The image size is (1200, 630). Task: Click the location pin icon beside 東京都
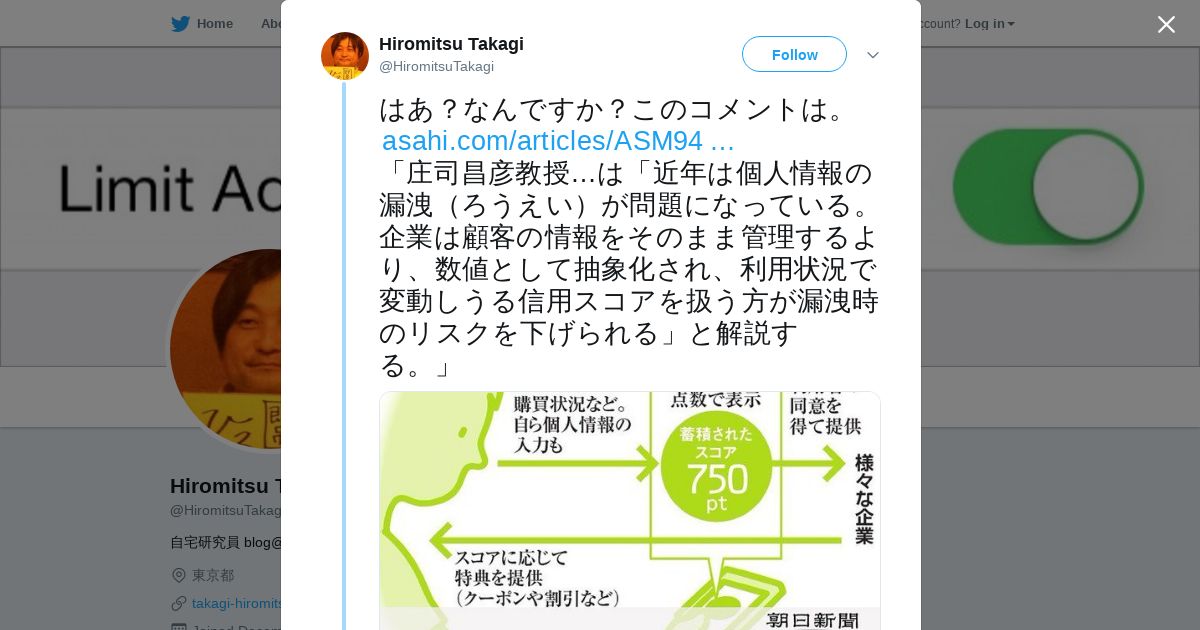pyautogui.click(x=179, y=575)
